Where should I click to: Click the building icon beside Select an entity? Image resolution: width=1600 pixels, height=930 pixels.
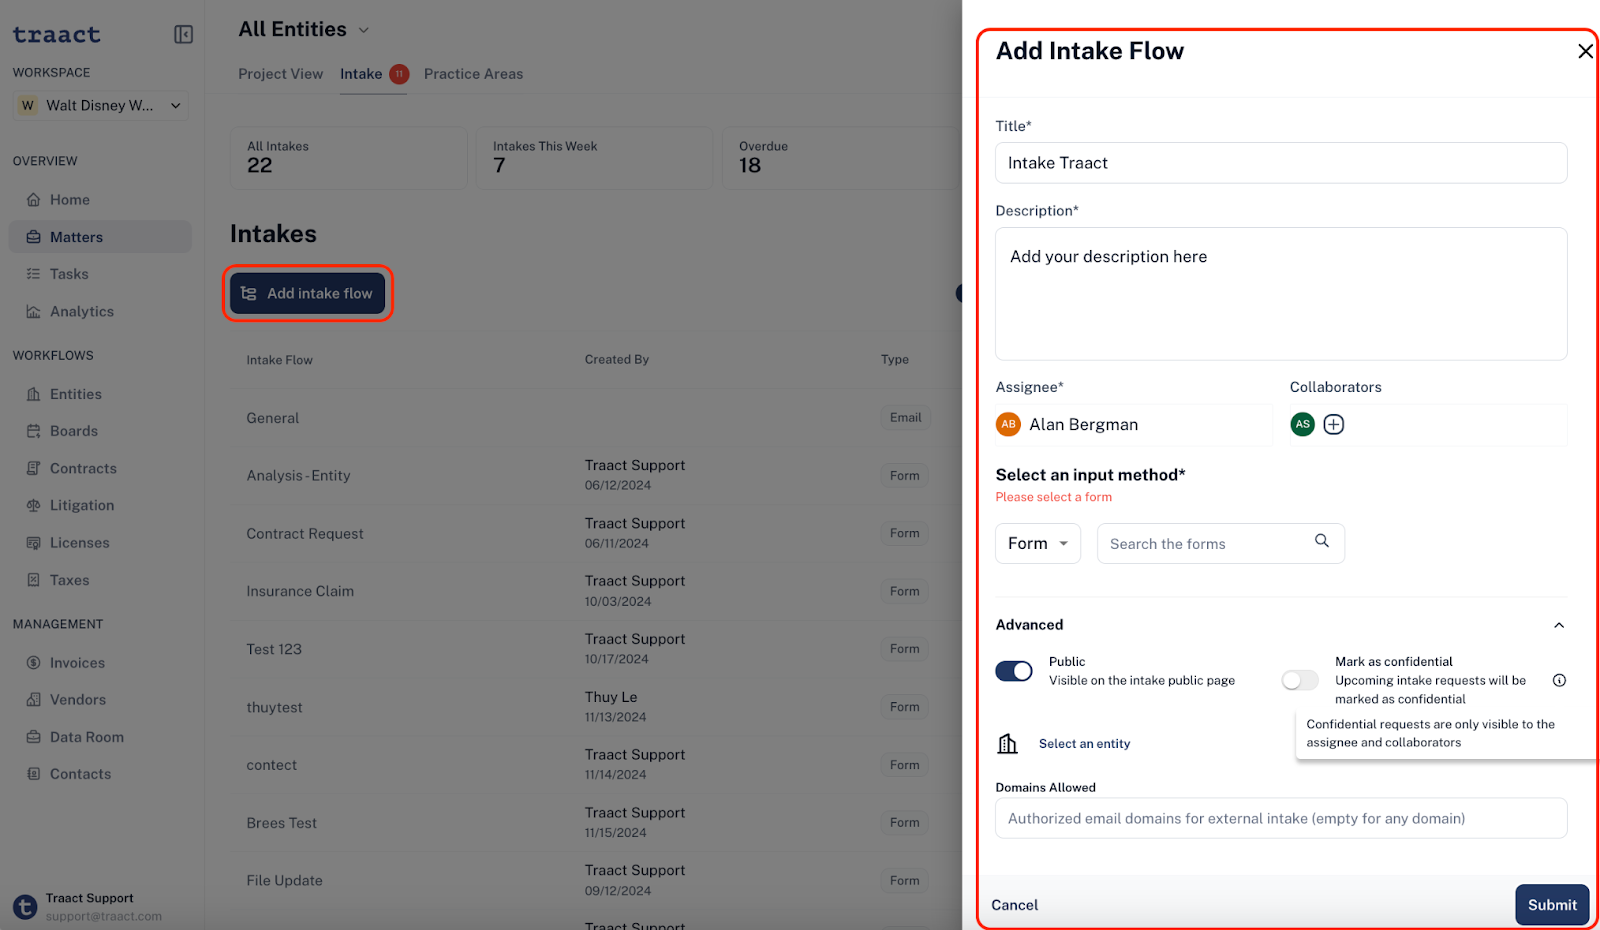click(x=1007, y=743)
